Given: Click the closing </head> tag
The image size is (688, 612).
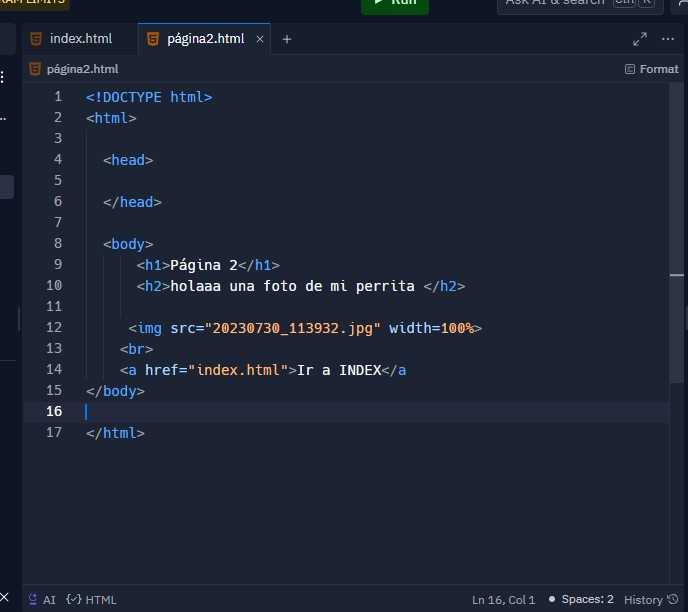Looking at the screenshot, I should click(x=132, y=202).
